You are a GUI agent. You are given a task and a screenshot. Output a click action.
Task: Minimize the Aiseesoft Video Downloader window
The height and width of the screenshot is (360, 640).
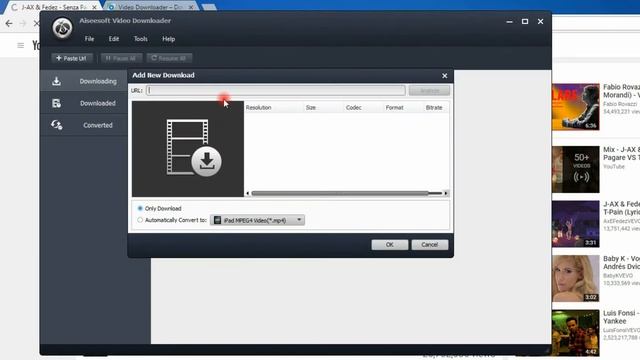pos(509,22)
